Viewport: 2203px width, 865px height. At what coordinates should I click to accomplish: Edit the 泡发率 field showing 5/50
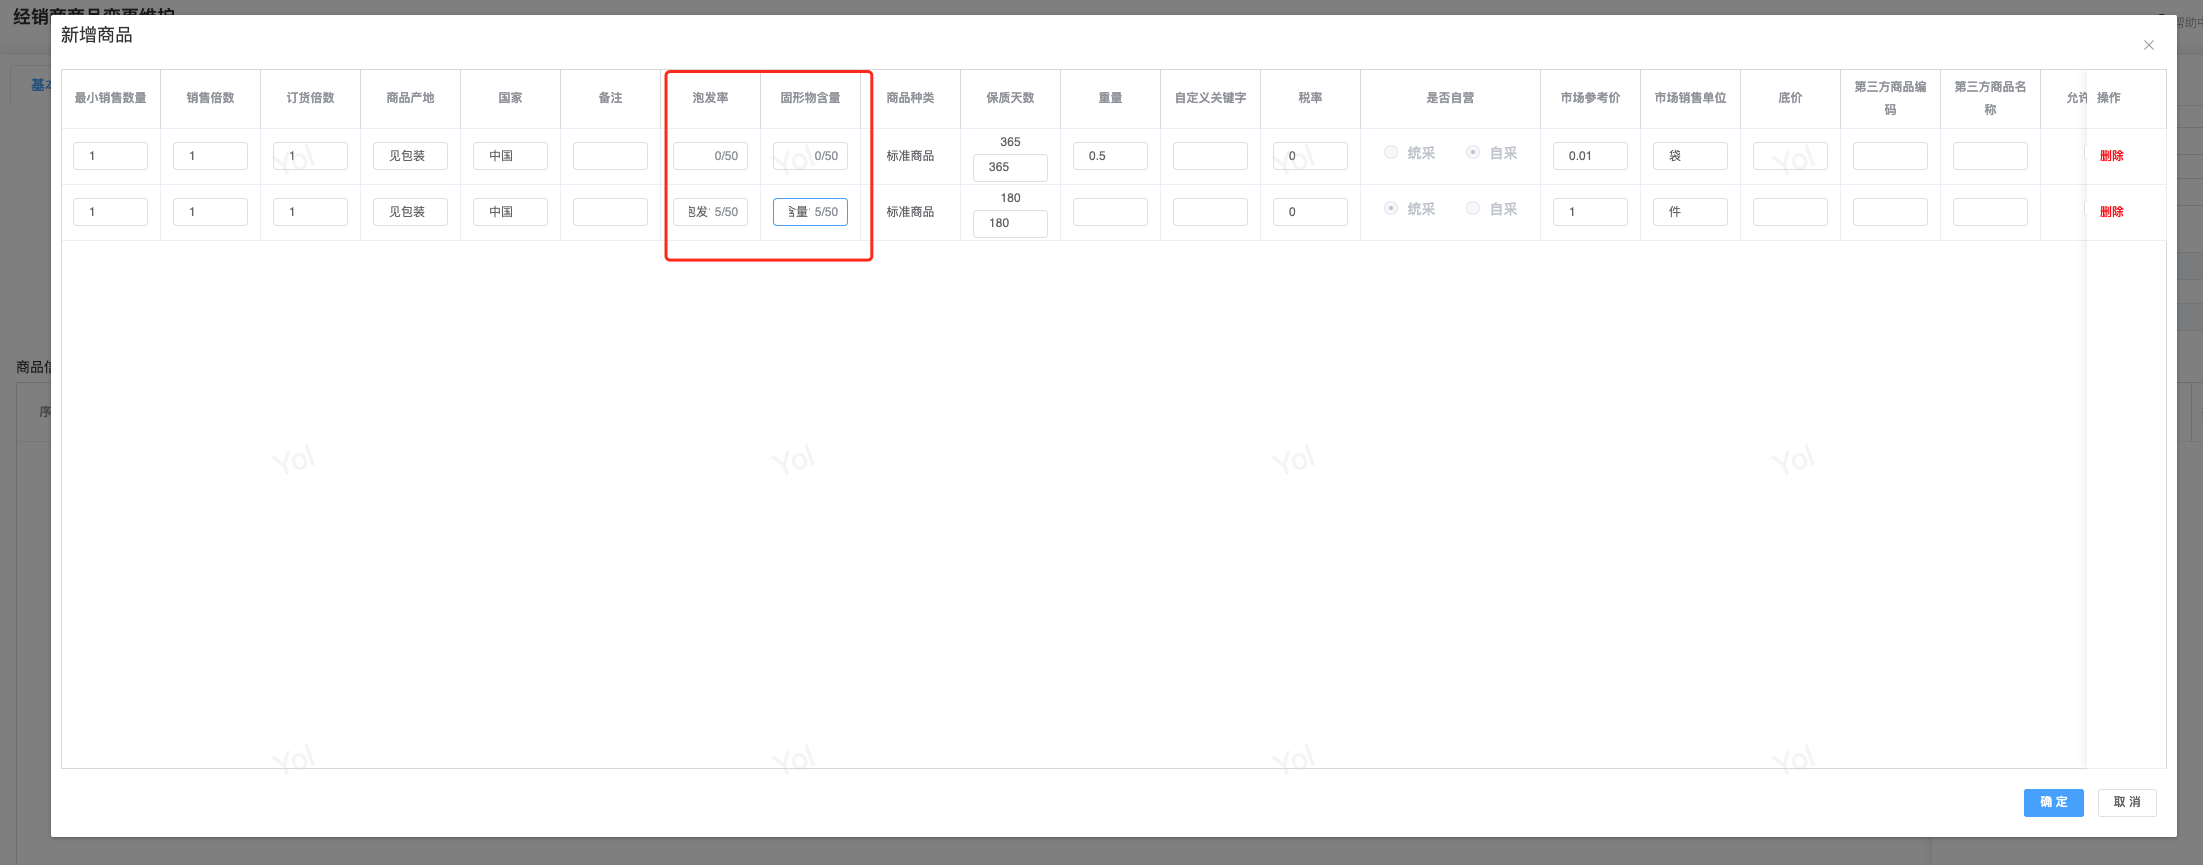(x=710, y=212)
